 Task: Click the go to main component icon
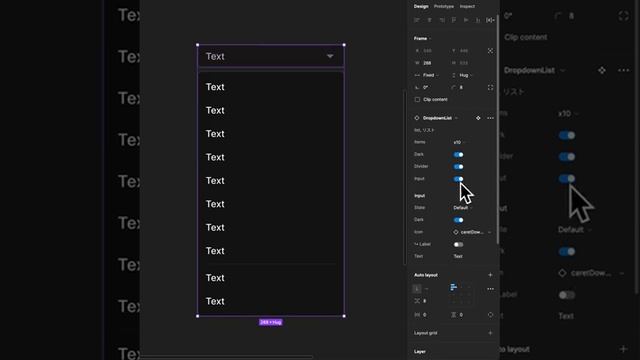click(x=478, y=118)
